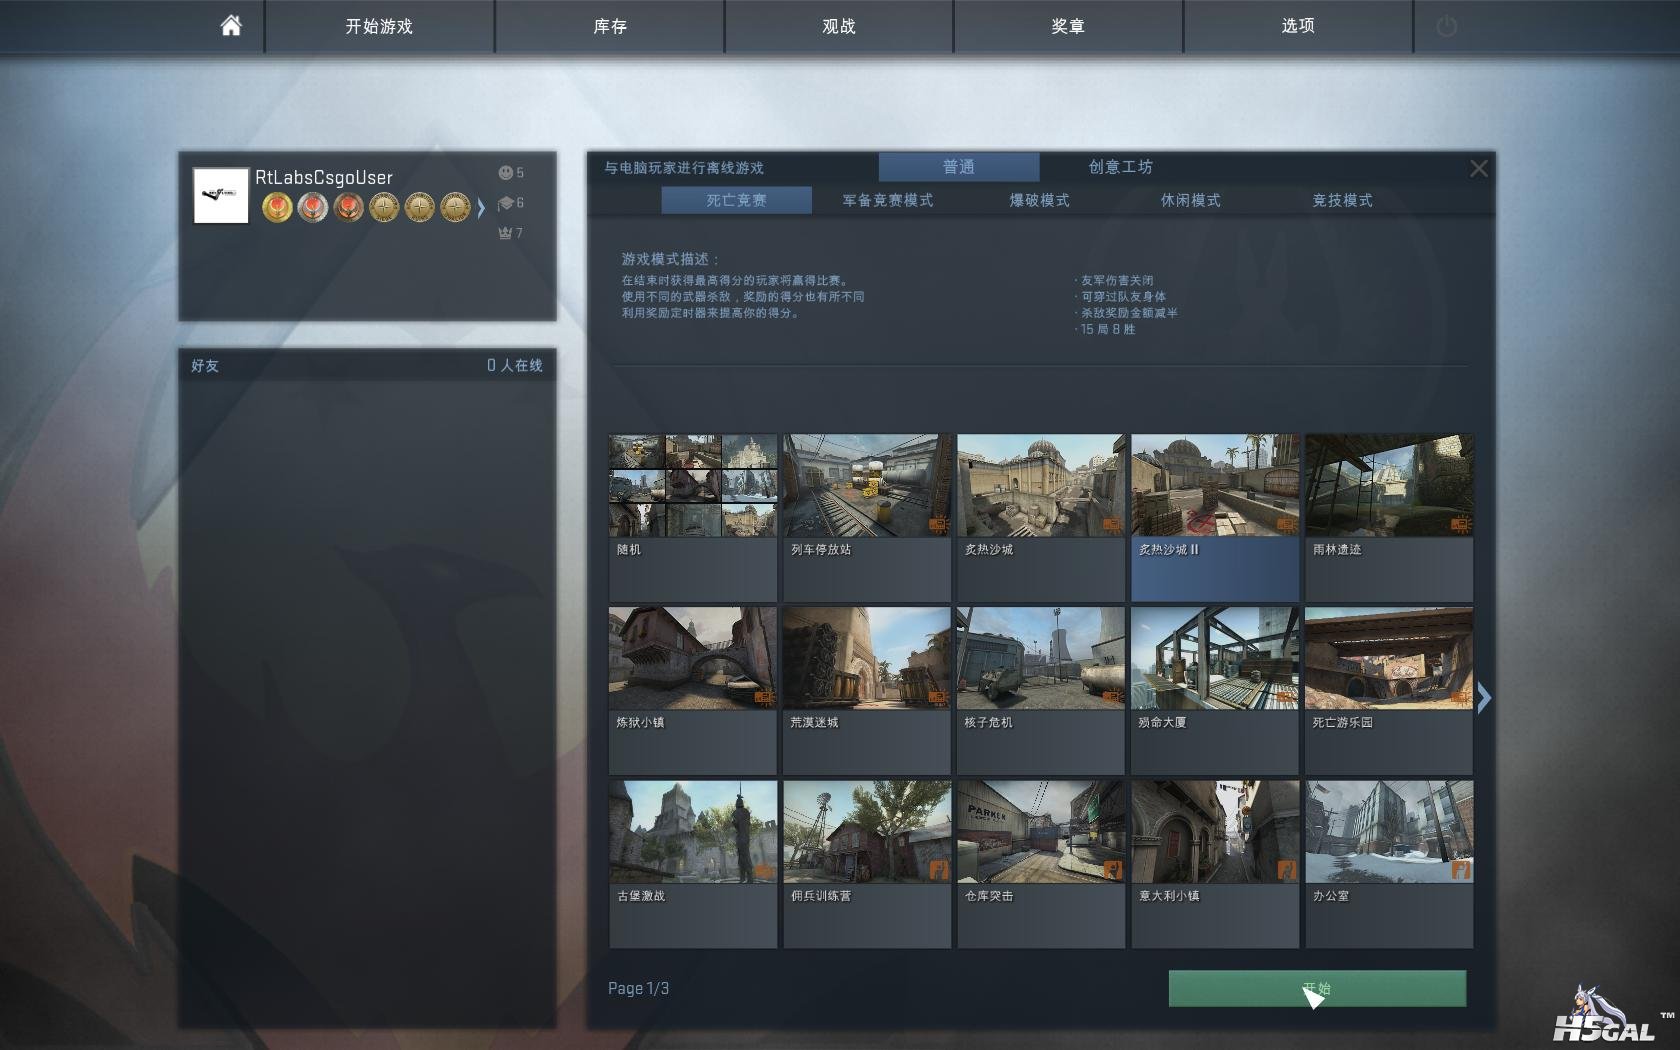Image resolution: width=1680 pixels, height=1050 pixels.
Task: Click the home icon in top bar
Action: pos(231,26)
